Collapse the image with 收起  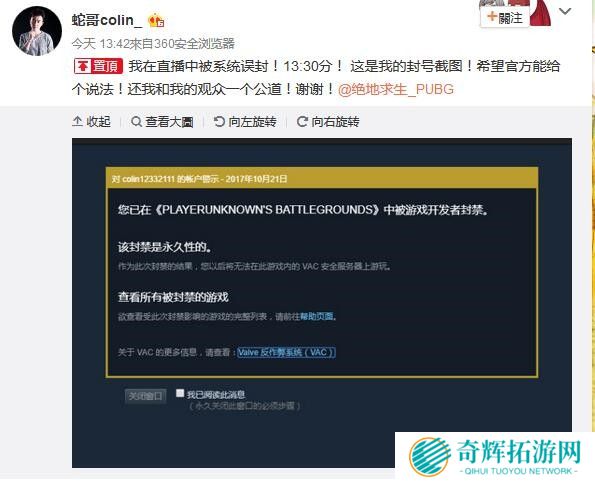91,121
